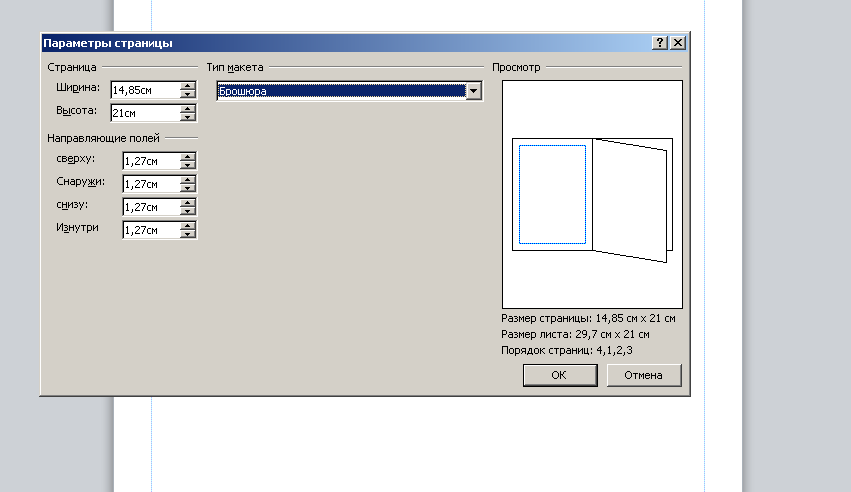Click the Порядок страниц text line
The image size is (851, 492).
(567, 350)
